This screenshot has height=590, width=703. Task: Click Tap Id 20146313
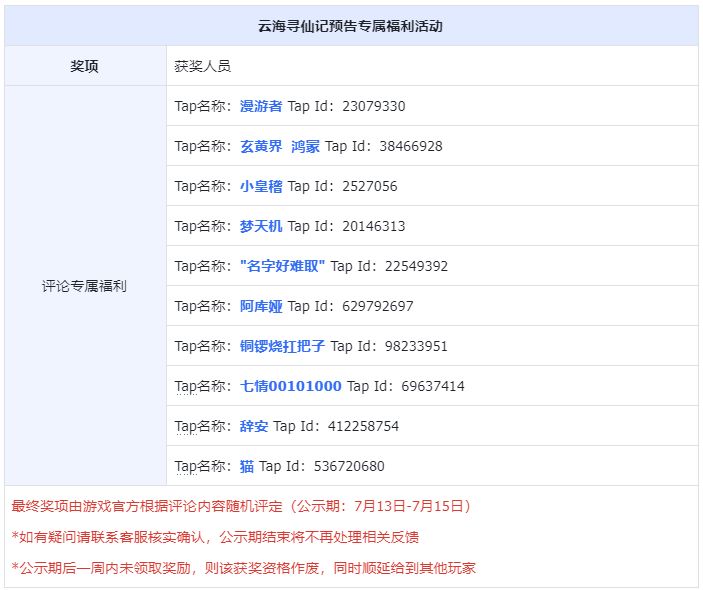coord(347,226)
